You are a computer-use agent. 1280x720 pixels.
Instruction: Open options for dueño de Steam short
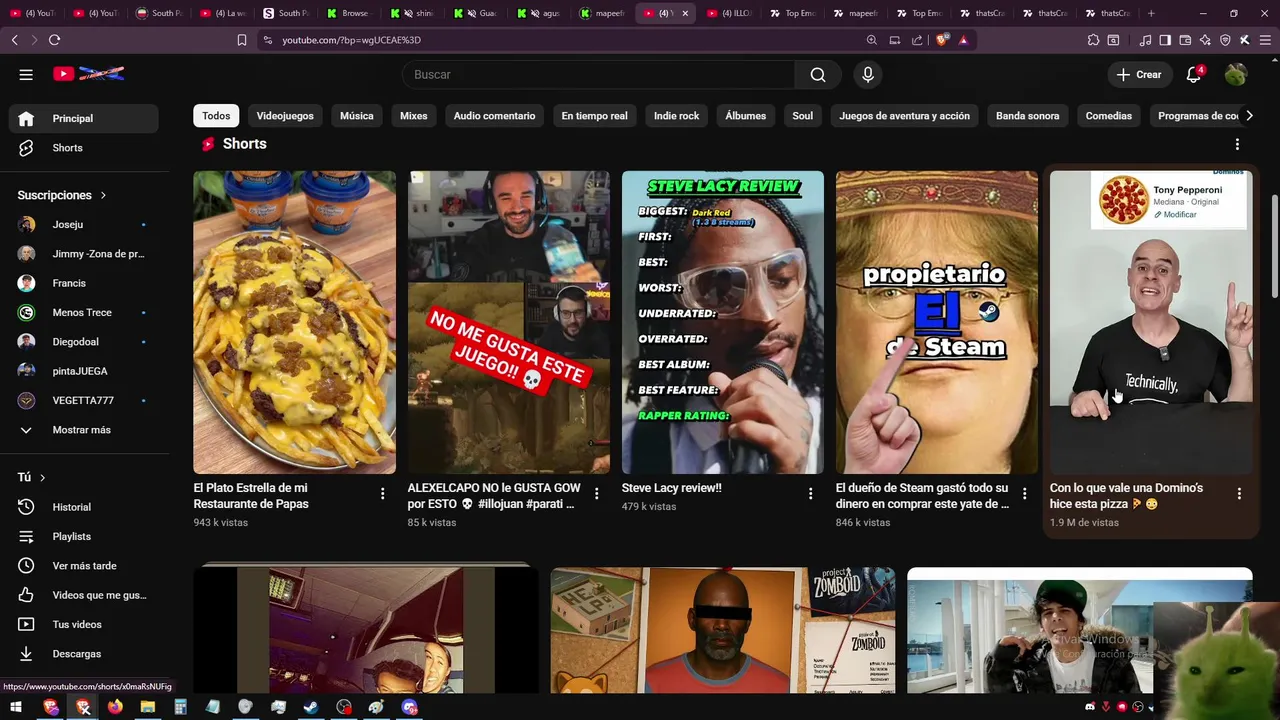click(x=1024, y=493)
